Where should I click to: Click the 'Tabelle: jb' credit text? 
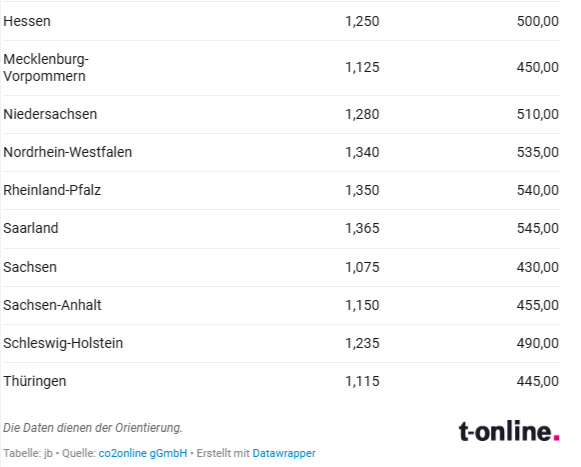click(28, 453)
